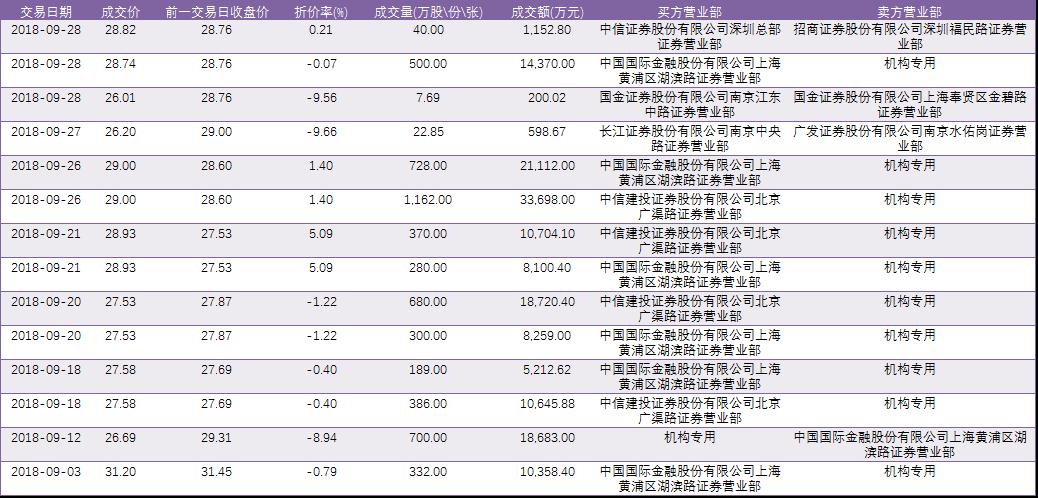Click the 386.00 volume cell
Screen dimensions: 1038x498
pyautogui.click(x=428, y=403)
